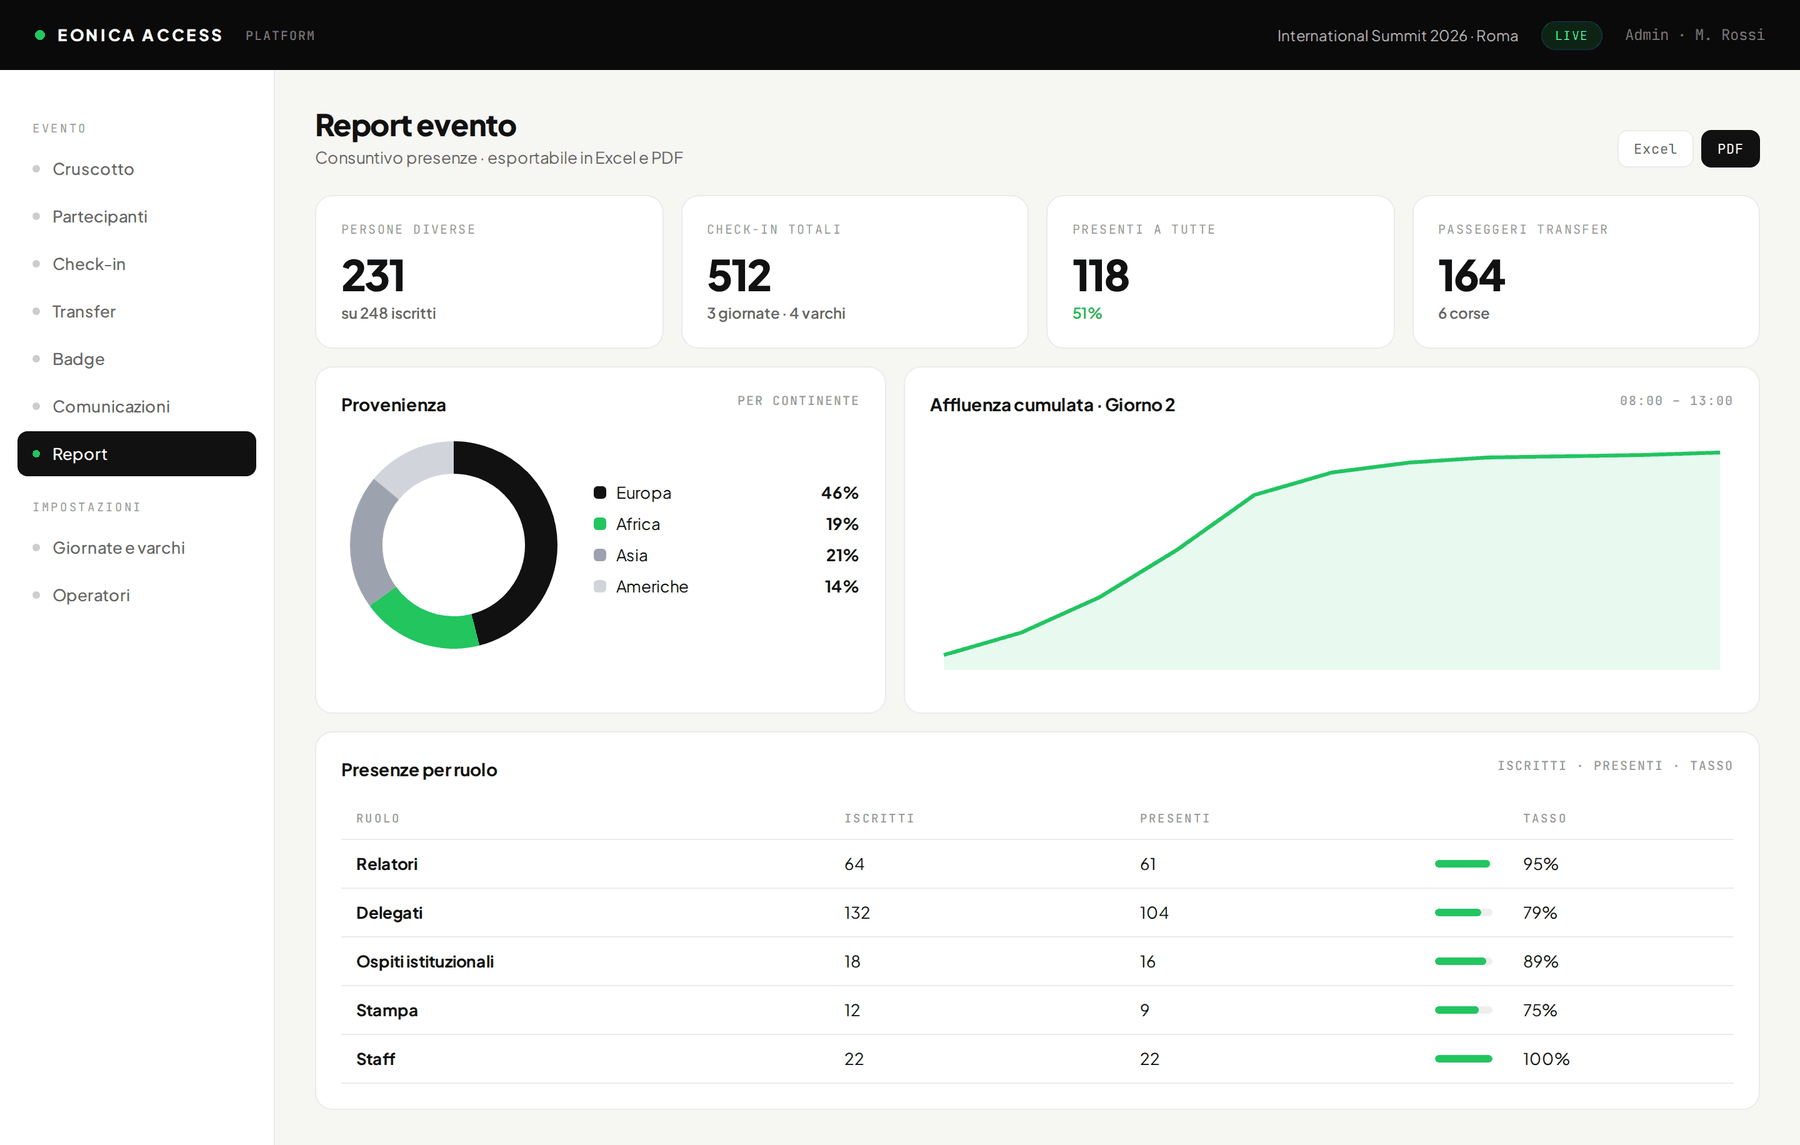Open Giornate e varchi settings

click(137, 548)
